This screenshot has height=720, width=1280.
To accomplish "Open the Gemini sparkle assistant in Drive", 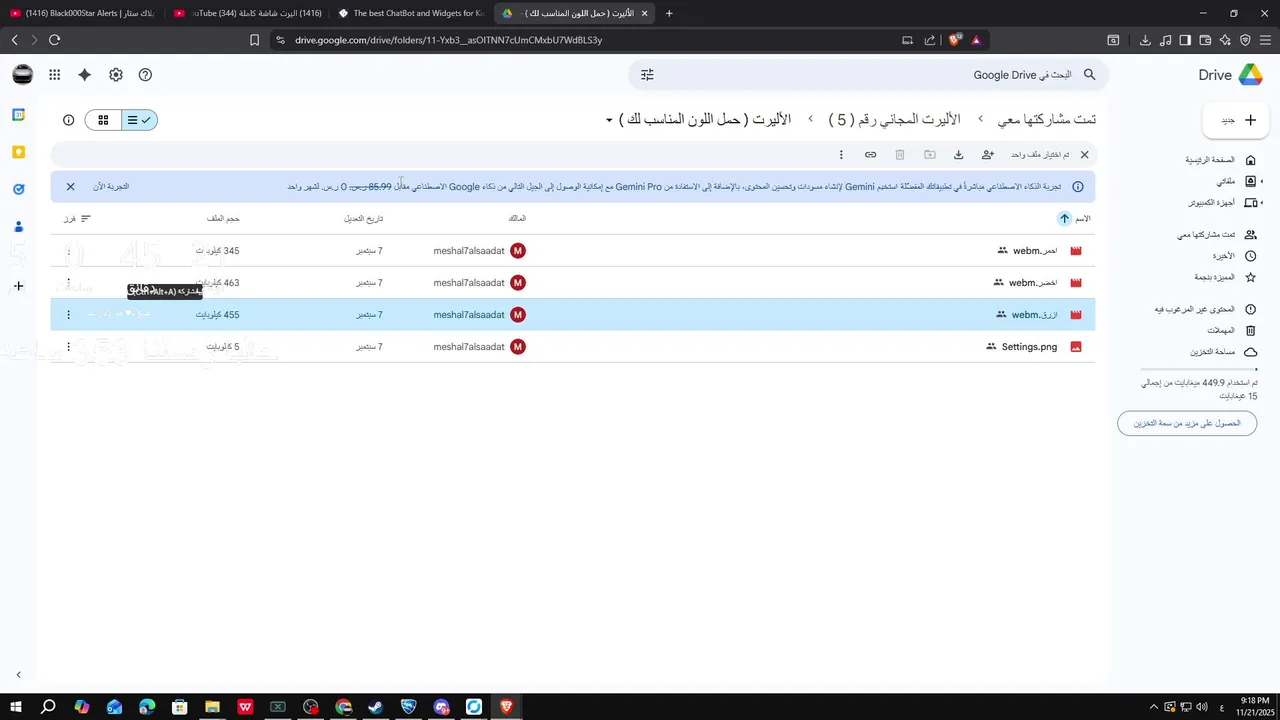I will point(85,75).
